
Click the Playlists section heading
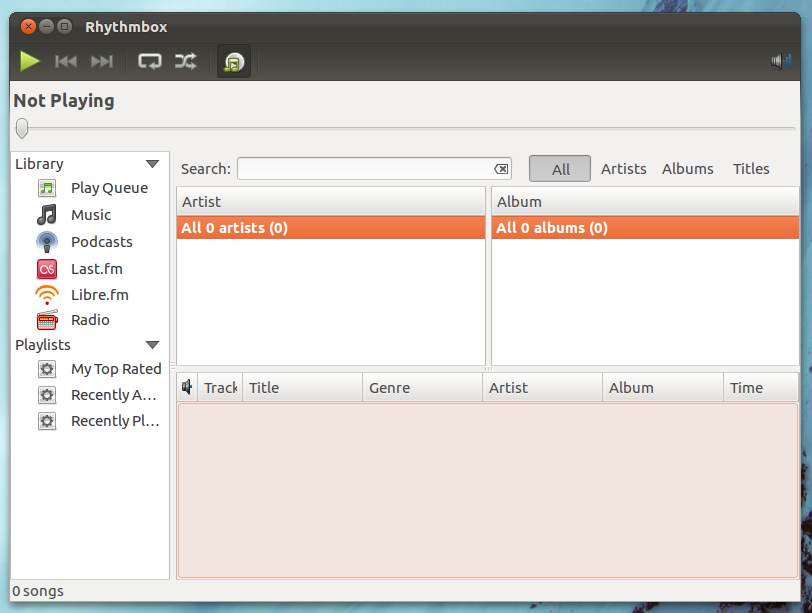point(43,345)
